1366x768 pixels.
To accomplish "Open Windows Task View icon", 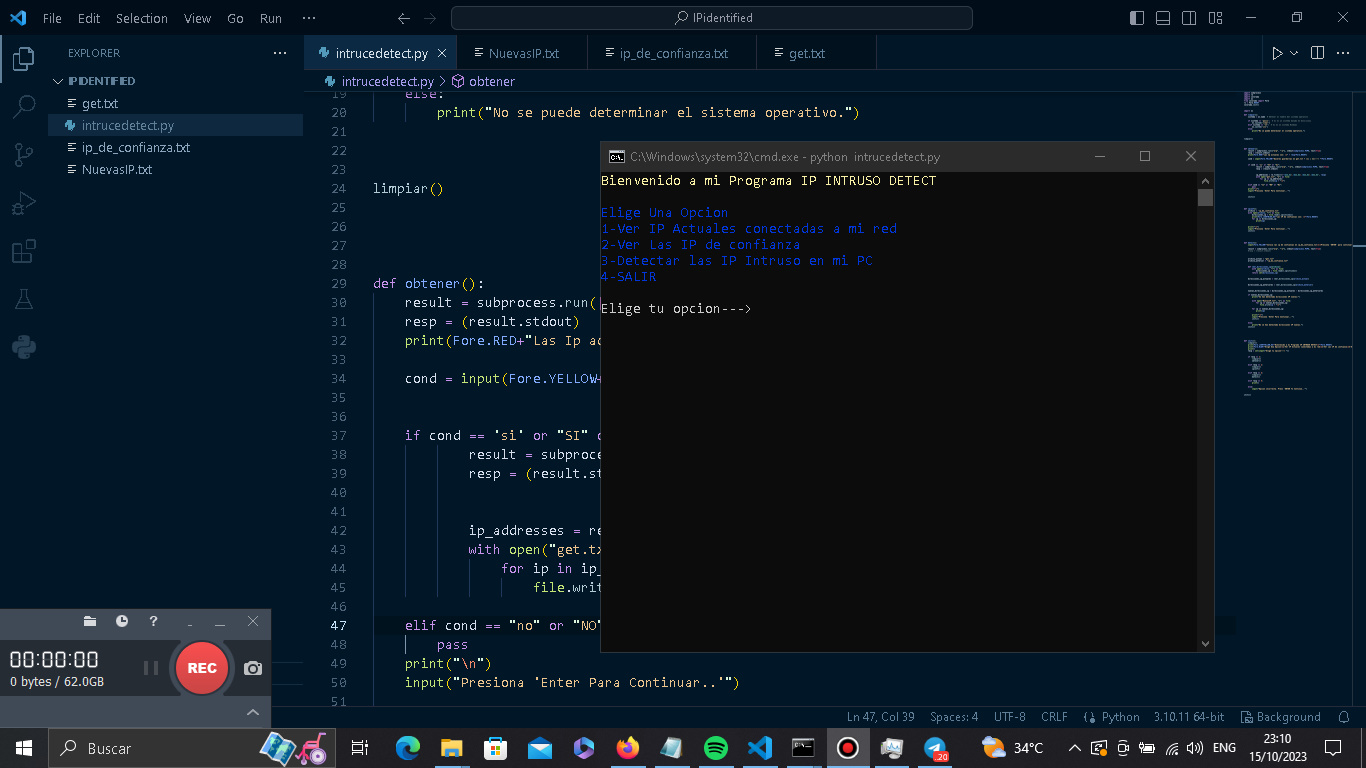I will click(361, 748).
